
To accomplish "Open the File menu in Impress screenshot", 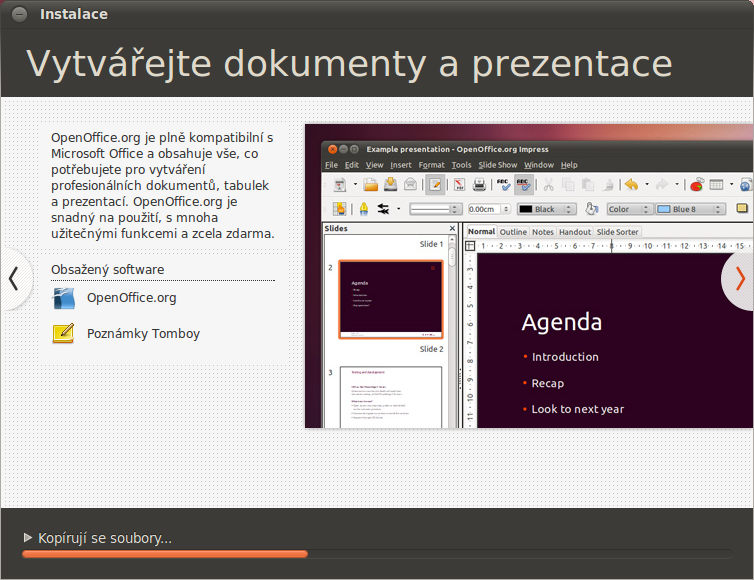I will click(331, 165).
